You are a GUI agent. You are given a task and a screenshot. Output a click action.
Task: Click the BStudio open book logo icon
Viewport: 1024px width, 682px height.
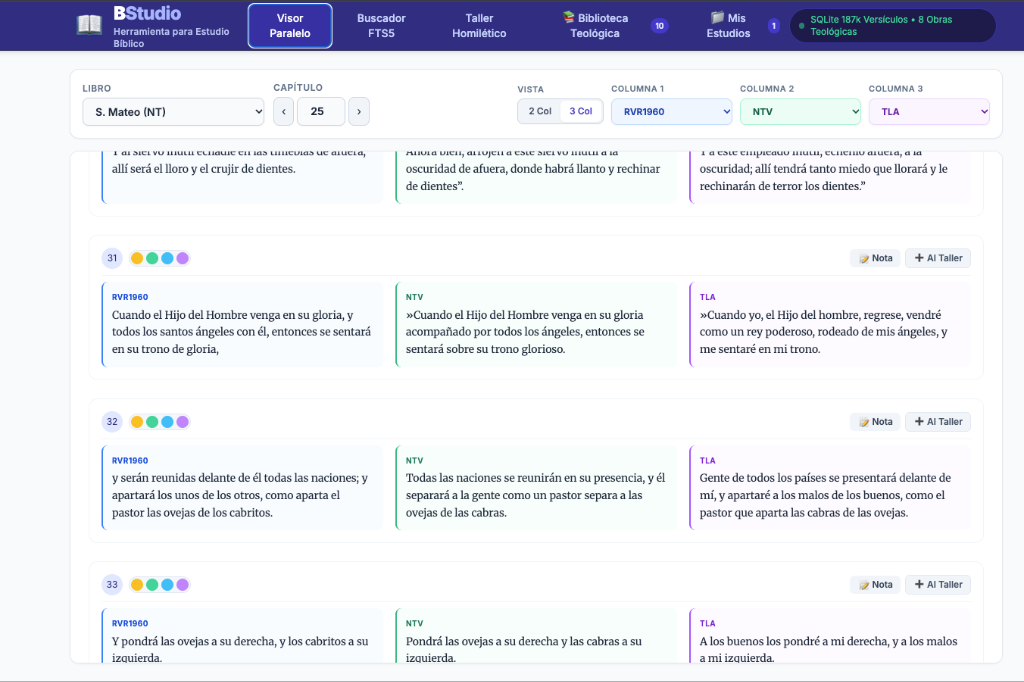[x=89, y=25]
